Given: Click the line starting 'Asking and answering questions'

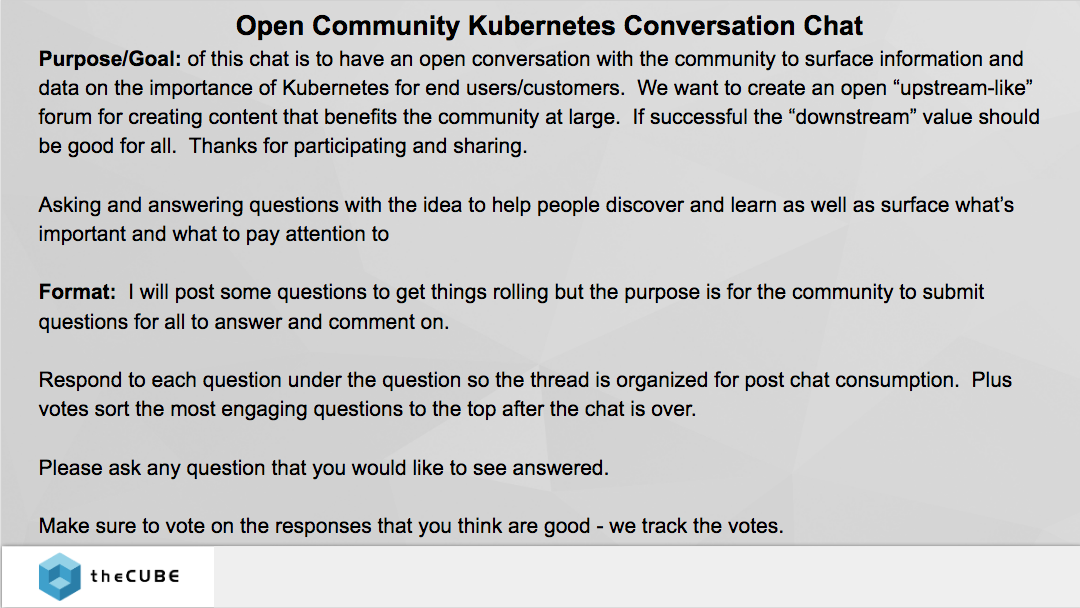Looking at the screenshot, I should (x=526, y=205).
